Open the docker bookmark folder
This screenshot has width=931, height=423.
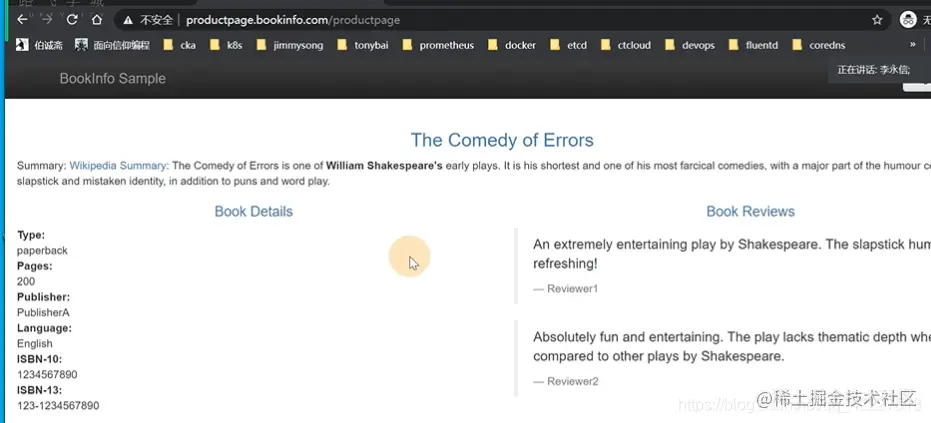(512, 45)
